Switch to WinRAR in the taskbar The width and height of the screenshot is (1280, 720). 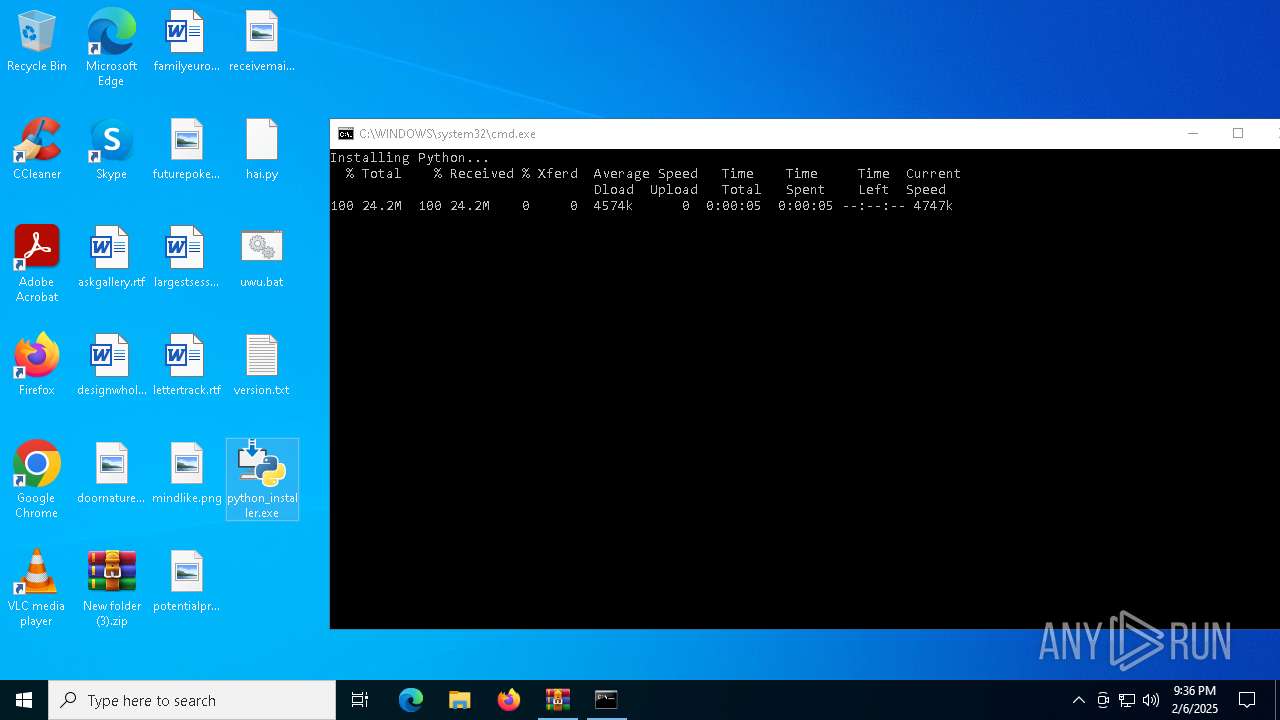point(558,700)
